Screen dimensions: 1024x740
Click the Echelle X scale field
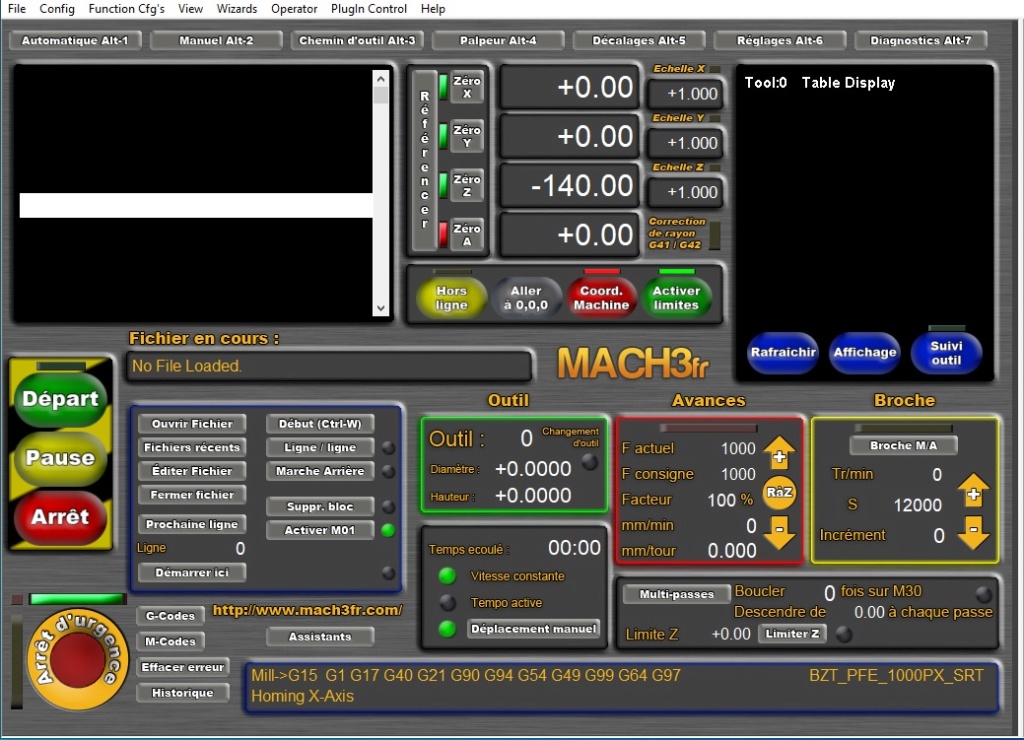[685, 93]
